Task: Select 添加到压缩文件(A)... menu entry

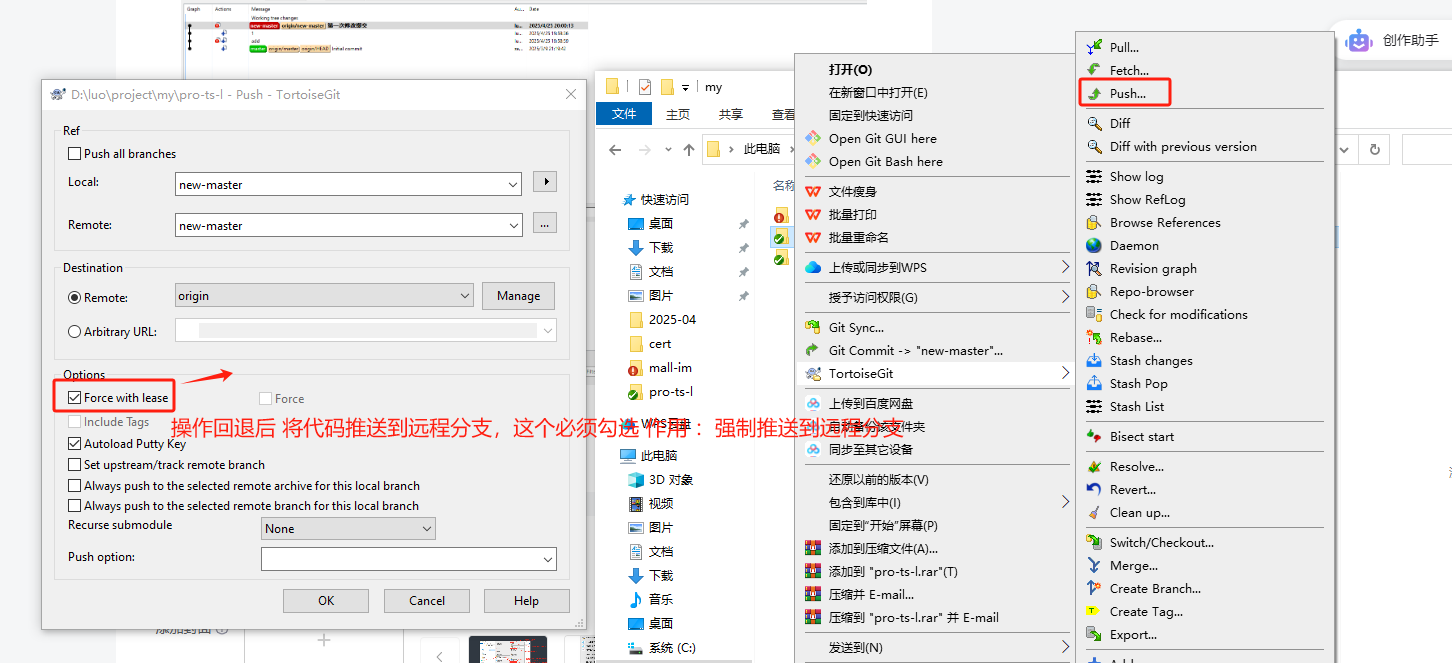Action: tap(883, 548)
